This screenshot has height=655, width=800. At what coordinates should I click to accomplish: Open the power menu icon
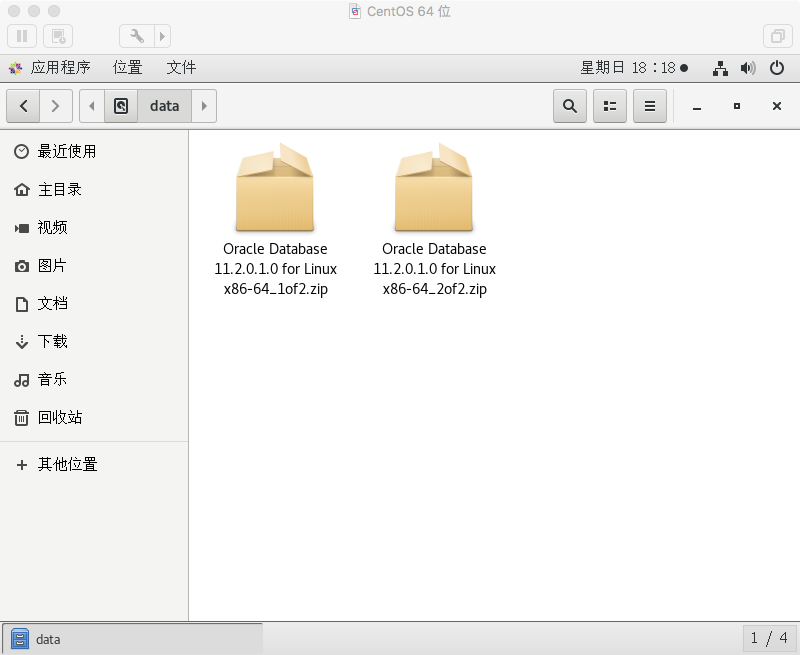coord(777,68)
